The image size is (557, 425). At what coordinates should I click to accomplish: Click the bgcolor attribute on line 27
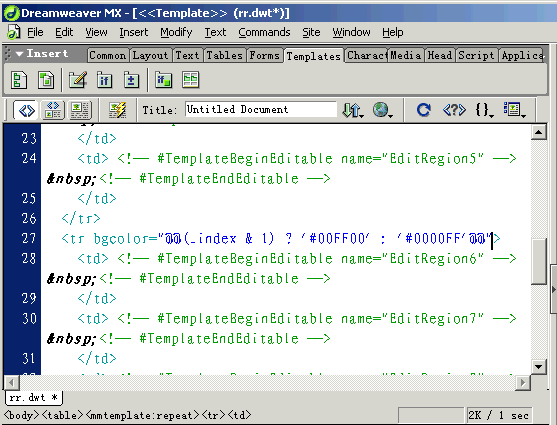tap(122, 238)
